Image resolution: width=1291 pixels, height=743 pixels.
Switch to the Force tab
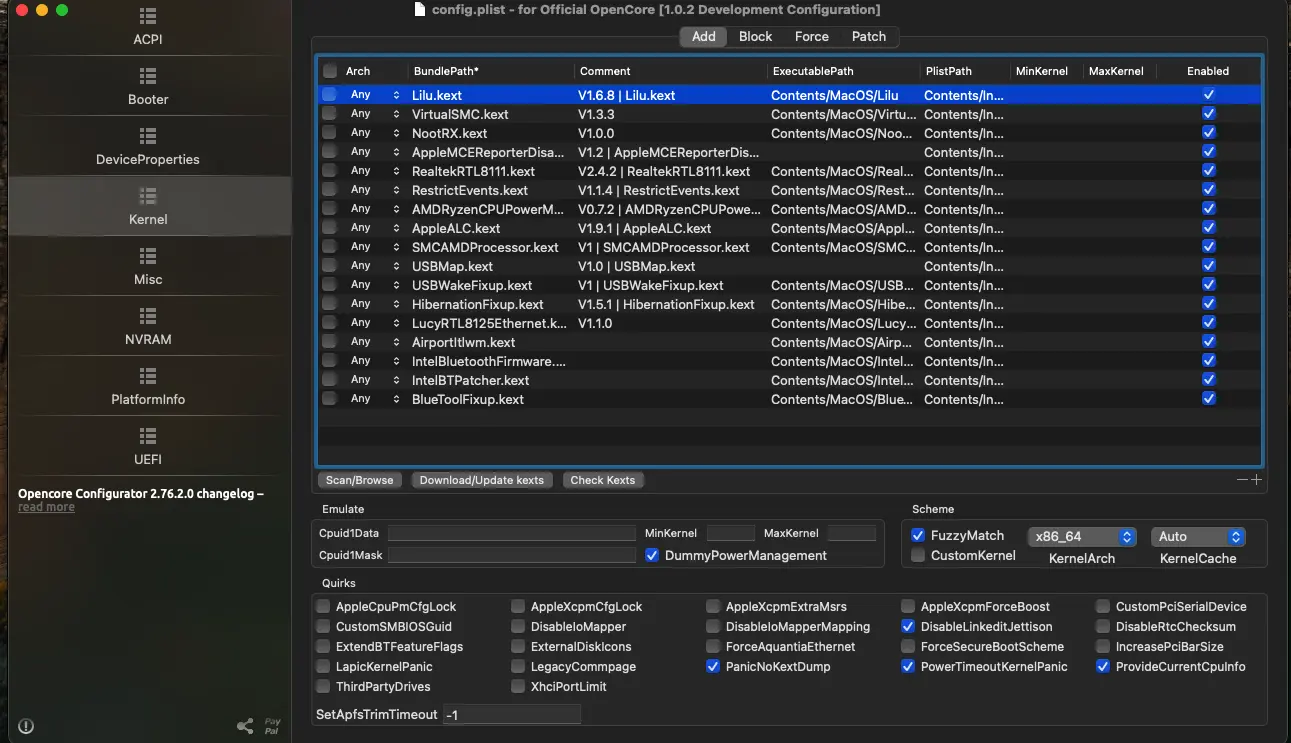click(811, 36)
